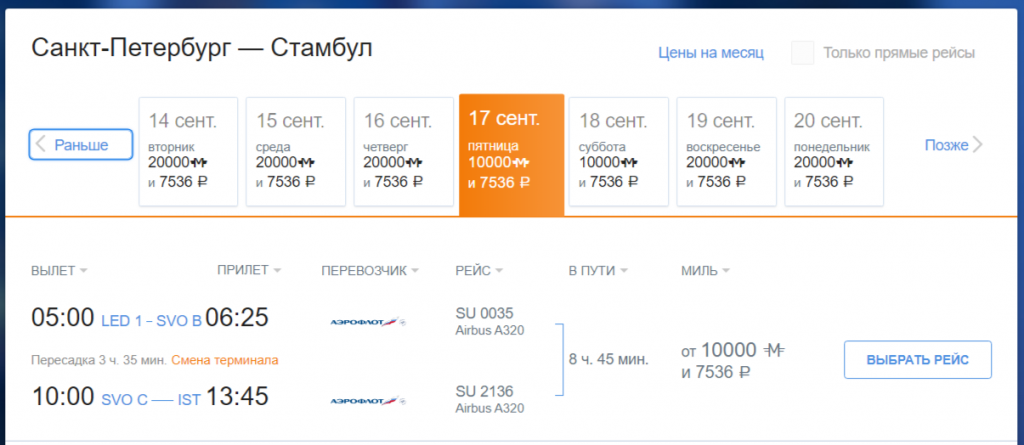Click miles symbol next to 10000 fare
Viewport: 1024px width, 445px height.
coord(775,352)
